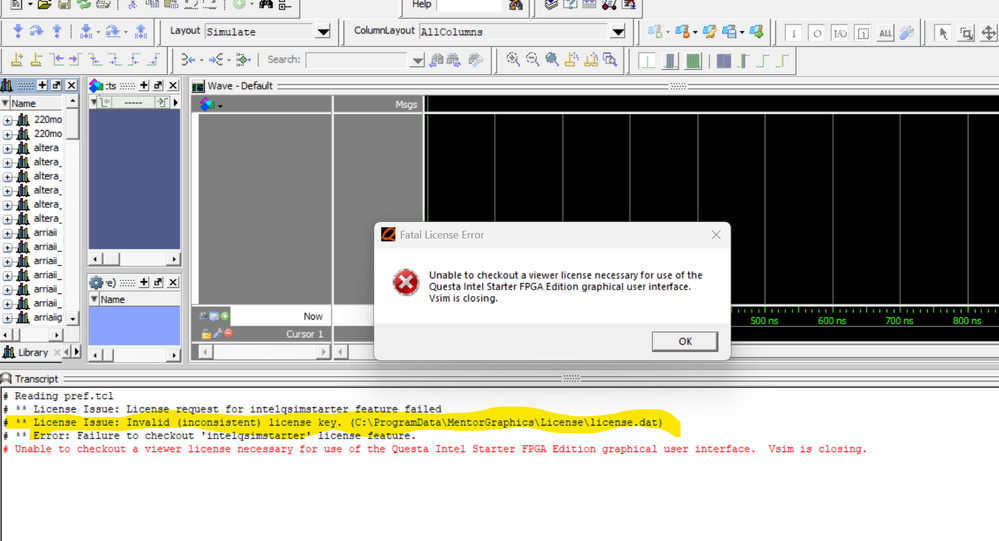The height and width of the screenshot is (541, 999).
Task: Expand the first 220mo library entry
Action: pos(7,120)
